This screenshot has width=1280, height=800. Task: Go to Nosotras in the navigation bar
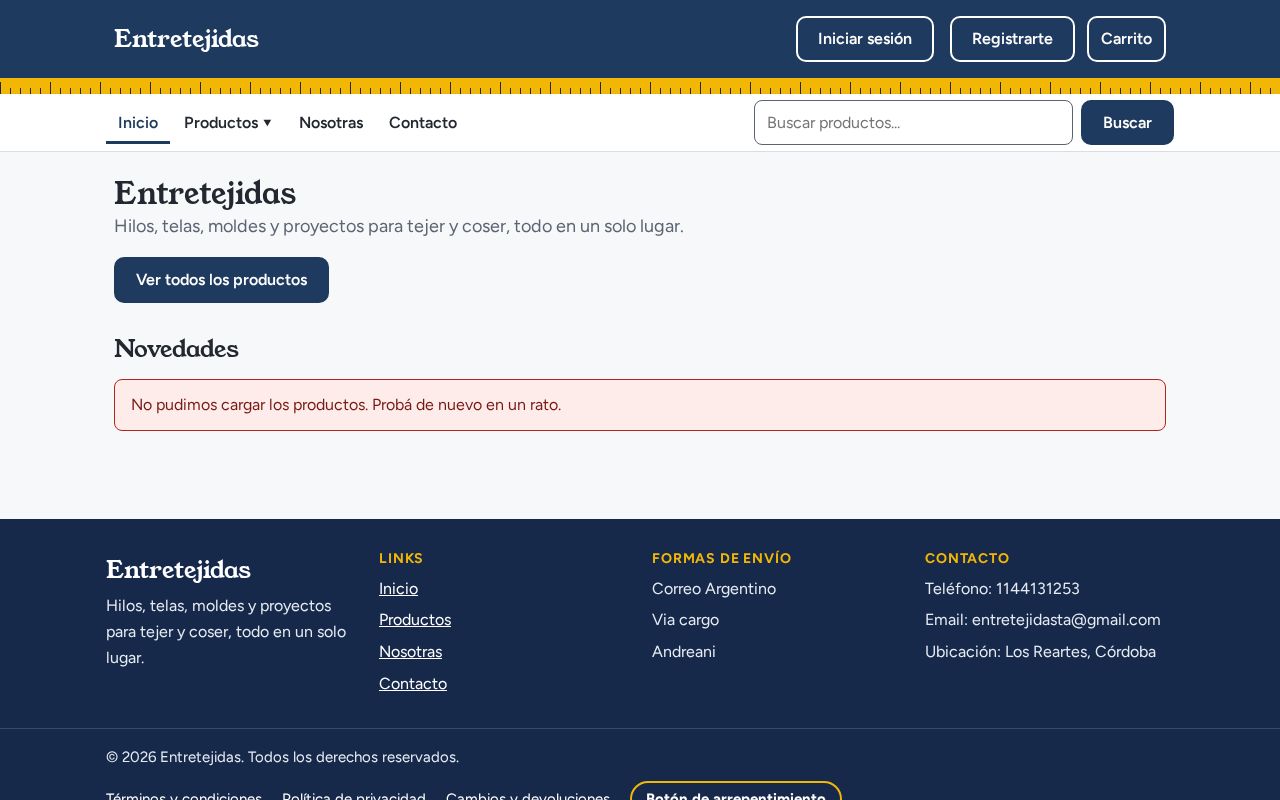(x=331, y=123)
